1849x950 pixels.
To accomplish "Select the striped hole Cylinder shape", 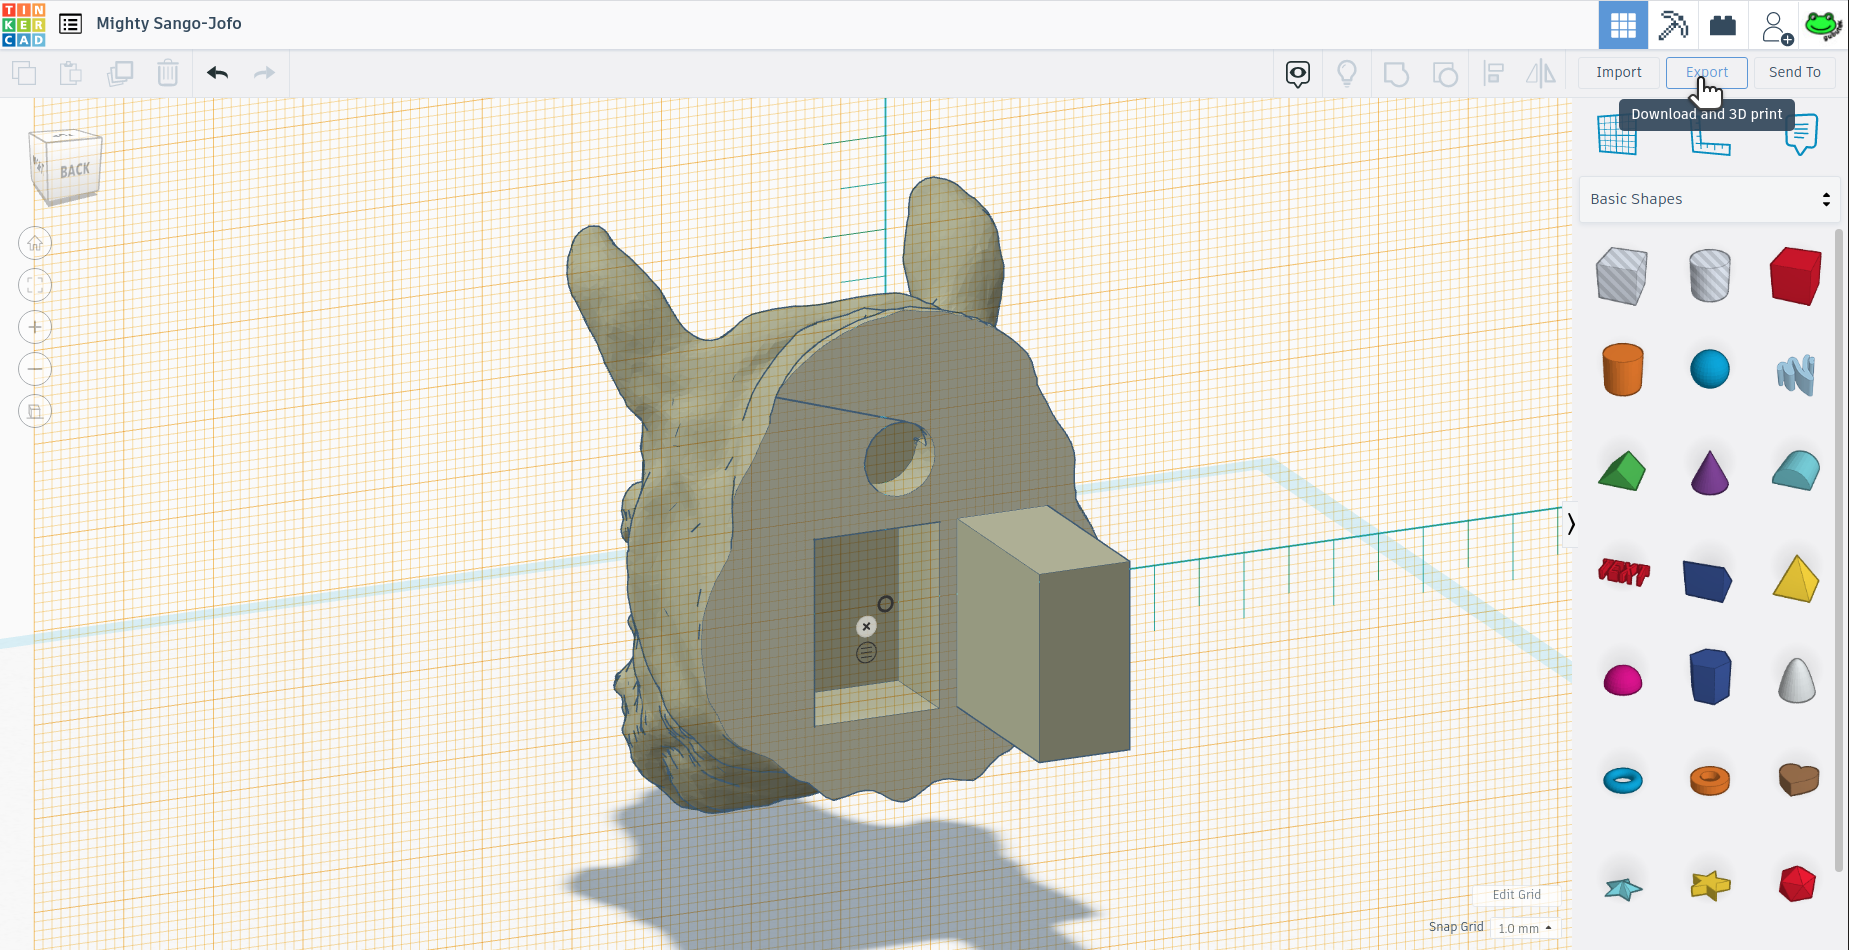I will click(x=1709, y=276).
